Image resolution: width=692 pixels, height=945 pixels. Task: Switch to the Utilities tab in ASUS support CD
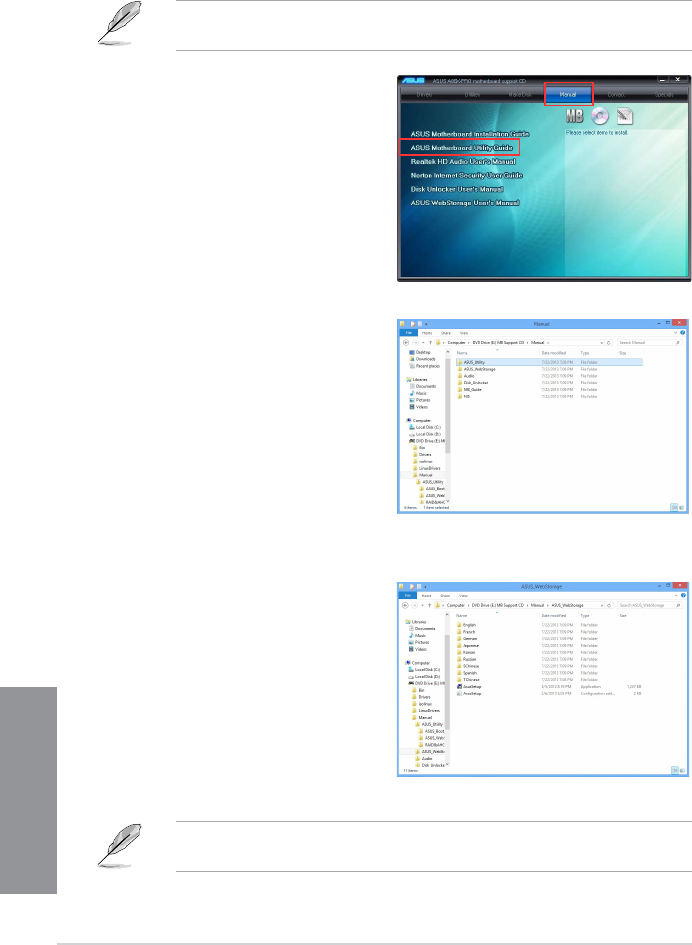point(472,95)
